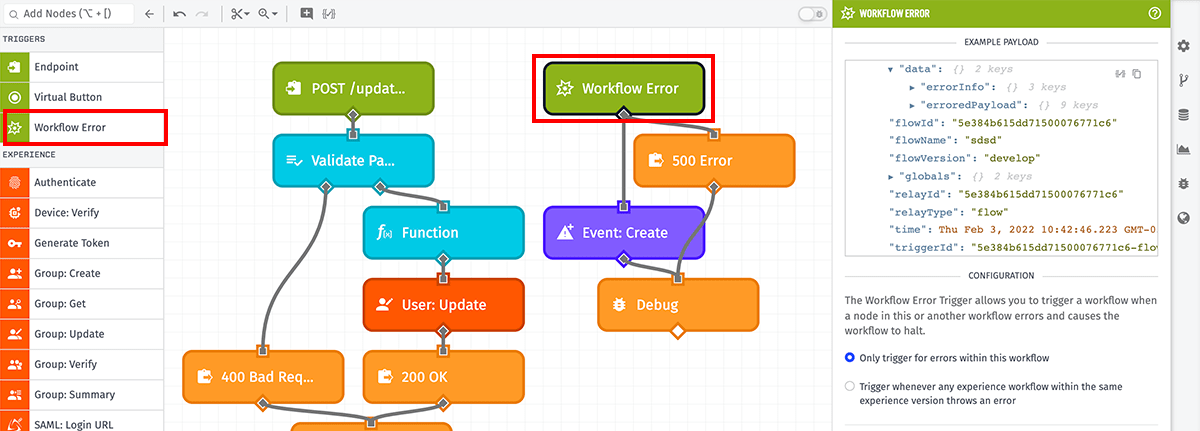Click the compare icon beside copy payload
The width and height of the screenshot is (1200, 431).
1122,74
